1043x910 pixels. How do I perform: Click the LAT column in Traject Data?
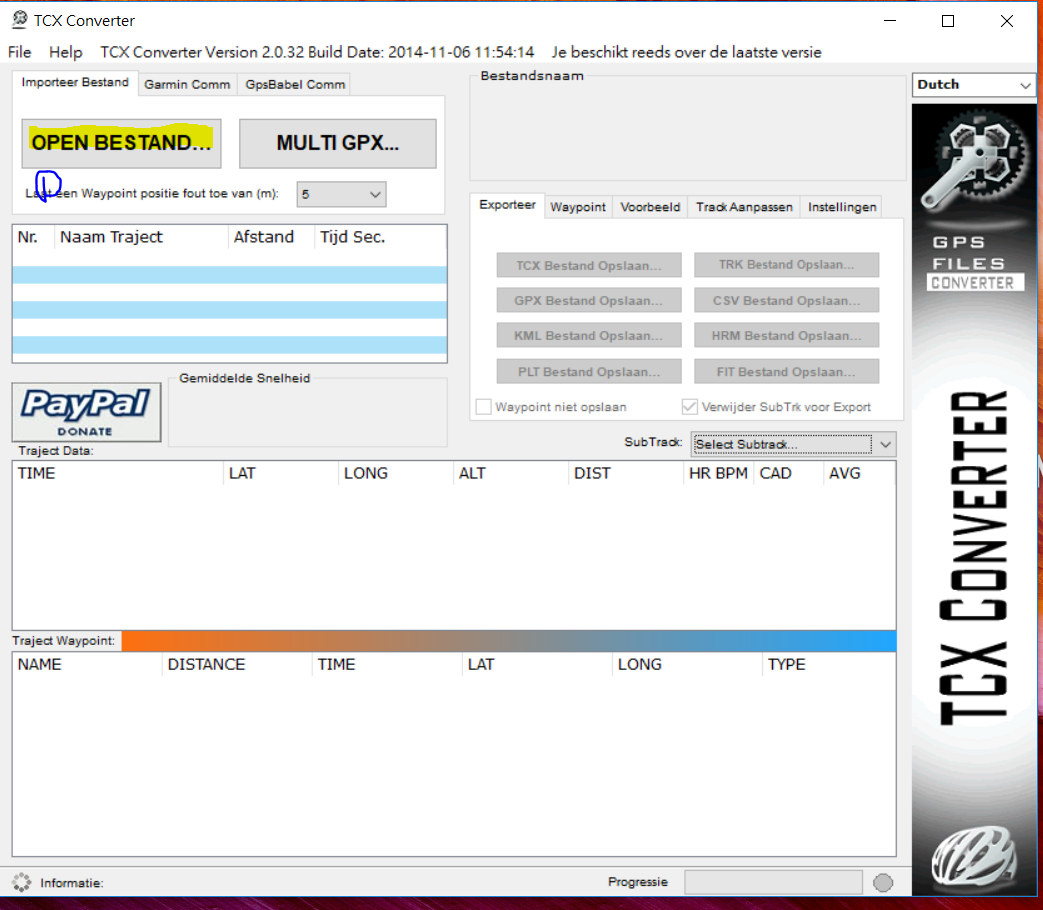pos(281,474)
